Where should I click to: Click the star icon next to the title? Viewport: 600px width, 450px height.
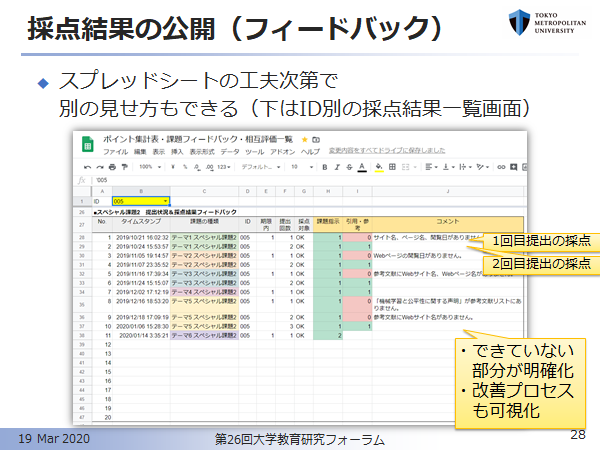coord(305,139)
